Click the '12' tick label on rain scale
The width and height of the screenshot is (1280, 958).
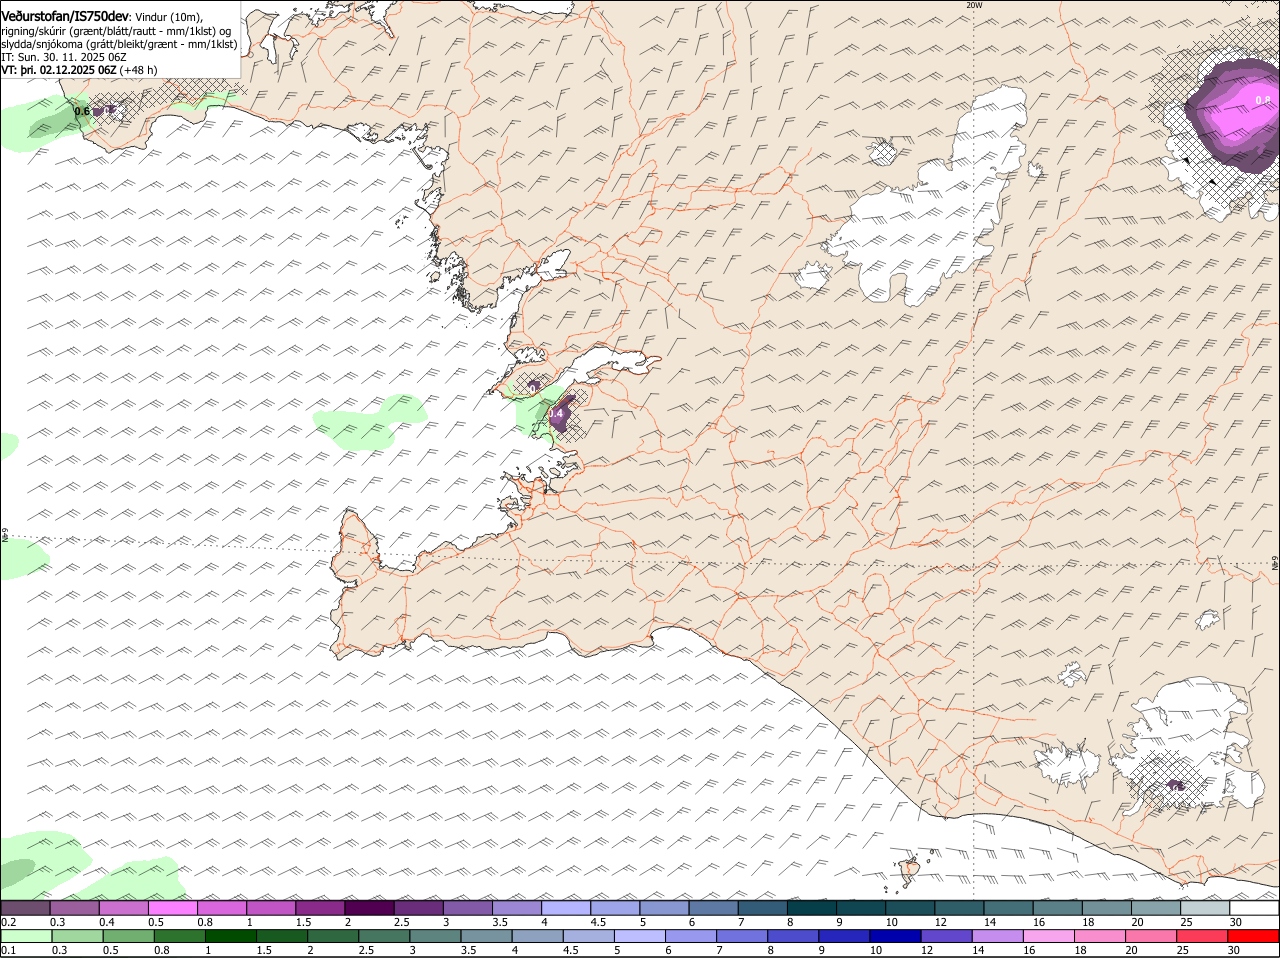coord(926,950)
